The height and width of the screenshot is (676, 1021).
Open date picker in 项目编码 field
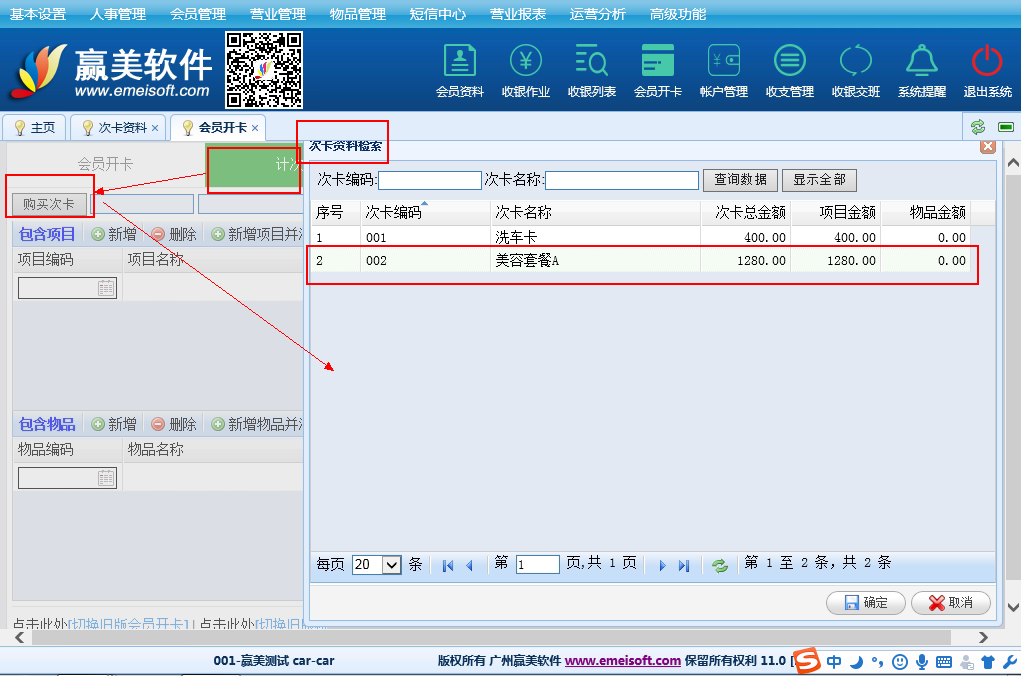pyautogui.click(x=106, y=288)
